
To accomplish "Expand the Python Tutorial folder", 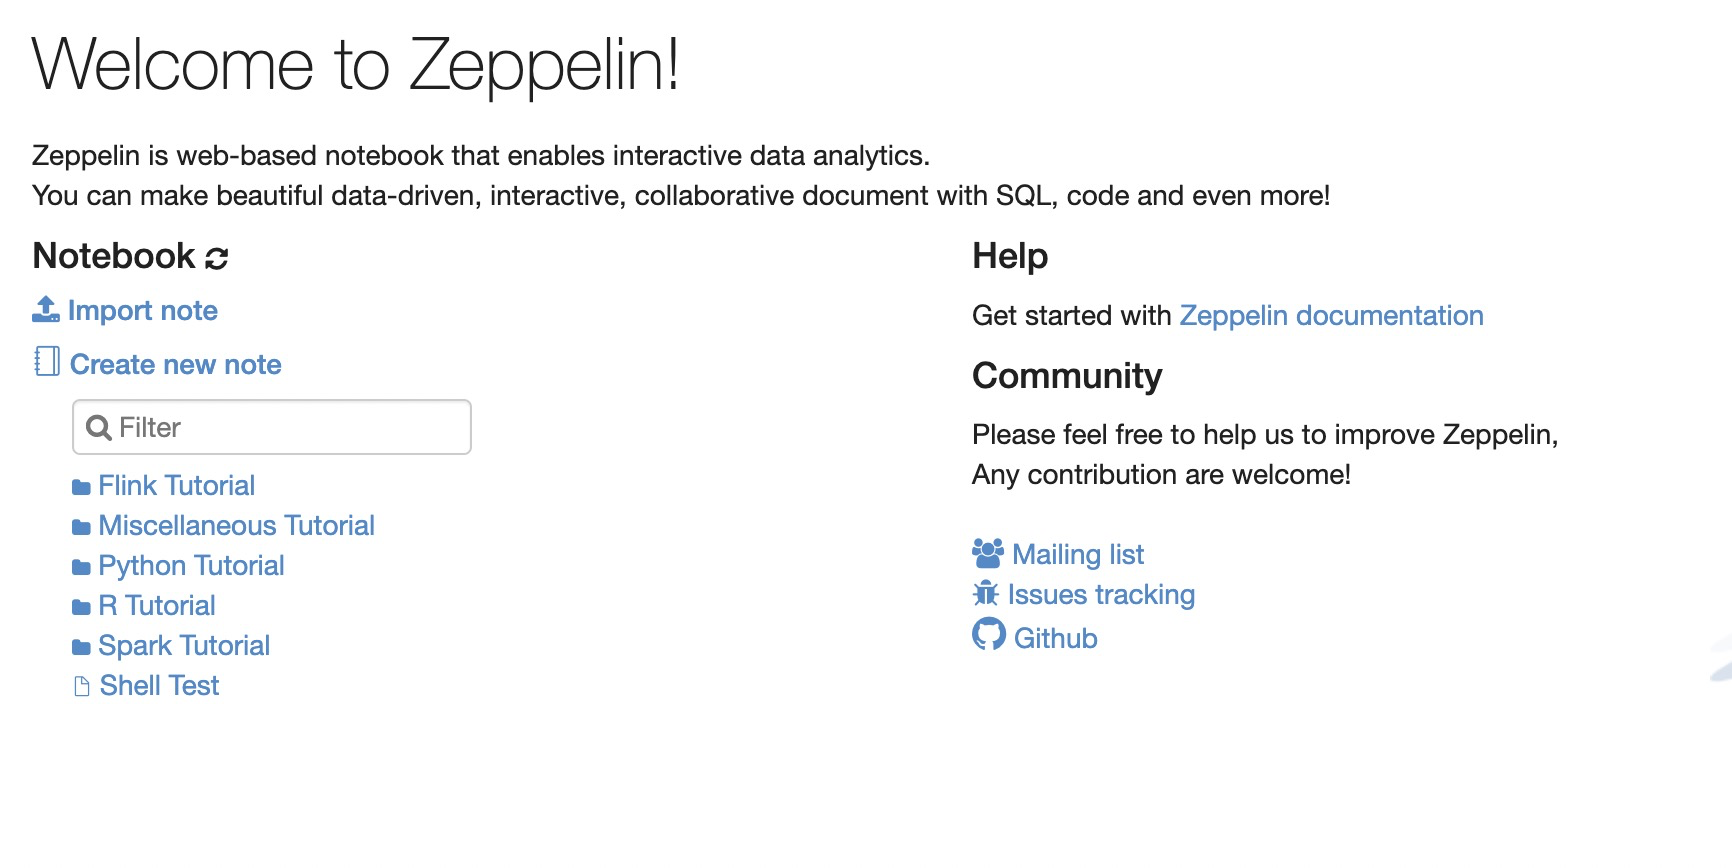I will coord(191,566).
